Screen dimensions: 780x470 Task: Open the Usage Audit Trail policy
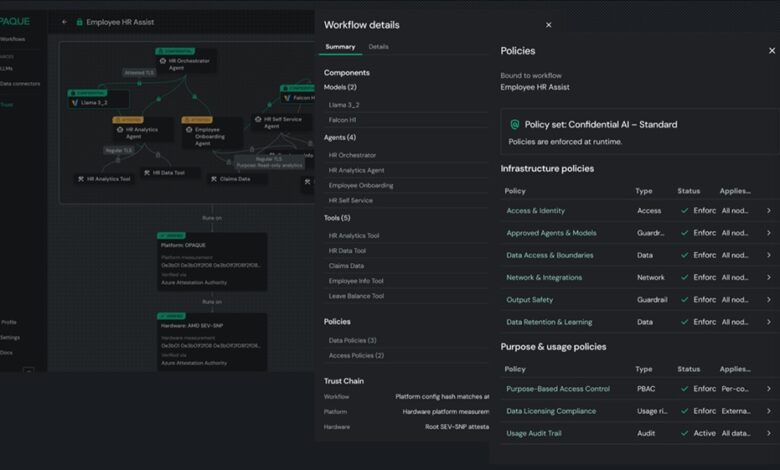pyautogui.click(x=534, y=434)
